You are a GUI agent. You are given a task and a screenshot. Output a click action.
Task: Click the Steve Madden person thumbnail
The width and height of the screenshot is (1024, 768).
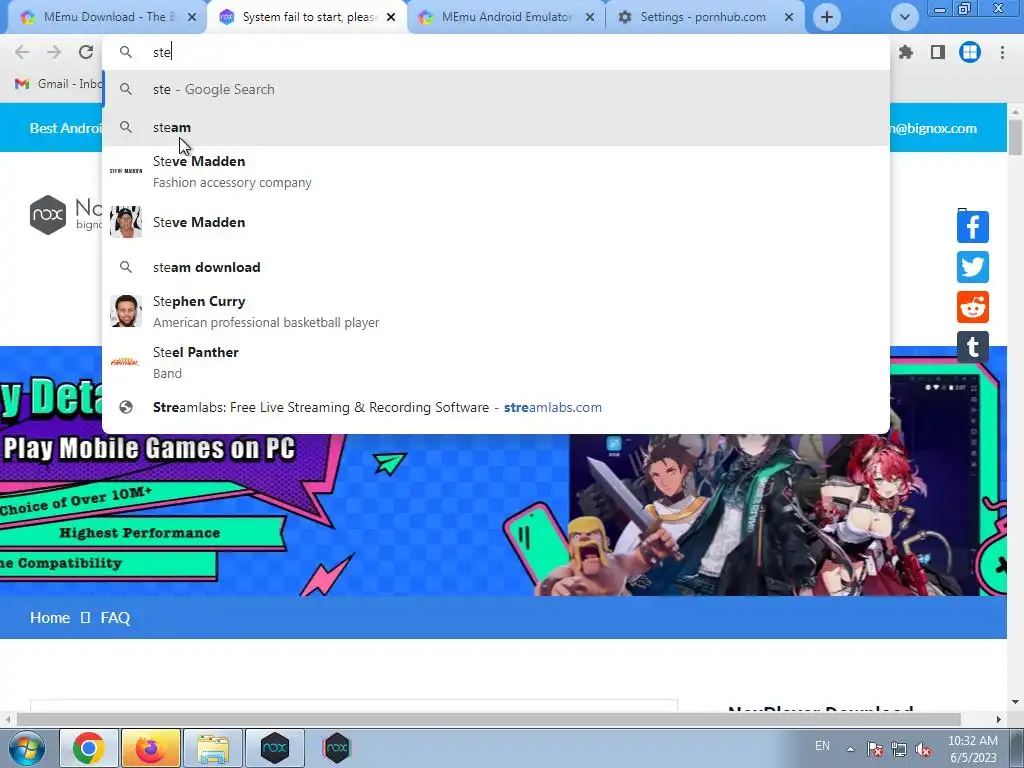pyautogui.click(x=125, y=222)
